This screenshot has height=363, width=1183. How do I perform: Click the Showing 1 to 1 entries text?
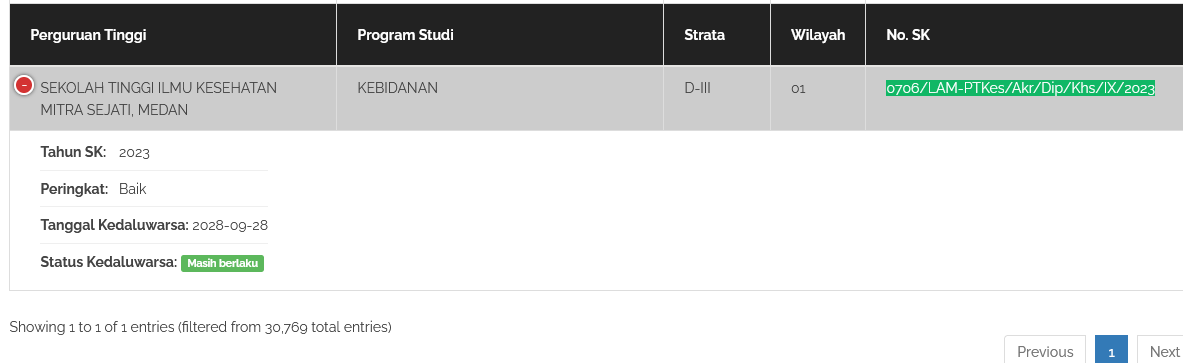click(x=201, y=328)
